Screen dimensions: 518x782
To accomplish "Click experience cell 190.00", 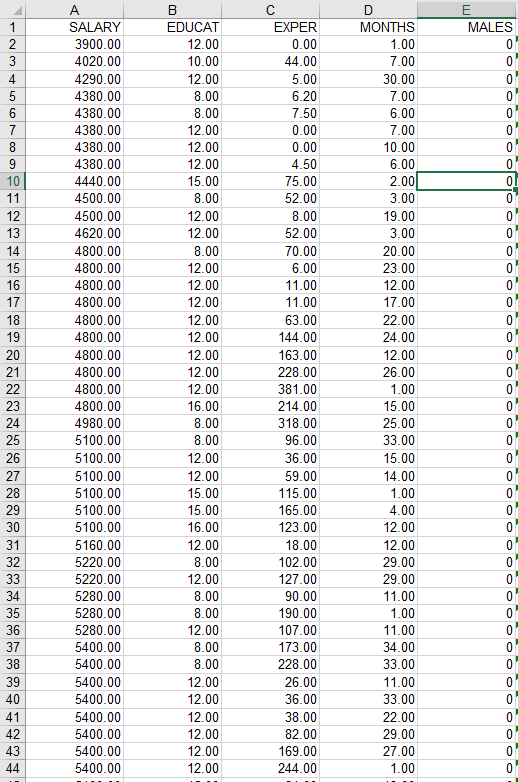I will pyautogui.click(x=270, y=613).
